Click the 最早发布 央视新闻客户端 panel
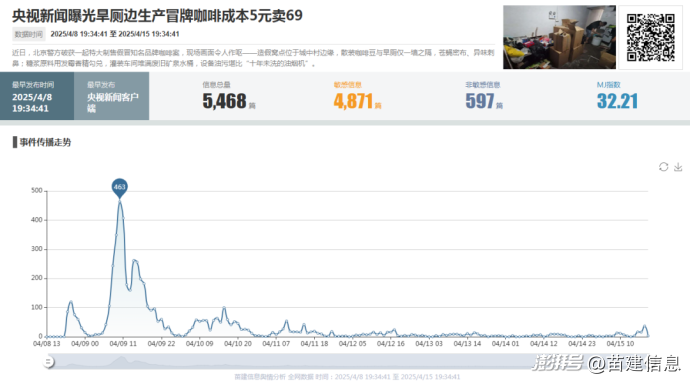 coord(111,96)
